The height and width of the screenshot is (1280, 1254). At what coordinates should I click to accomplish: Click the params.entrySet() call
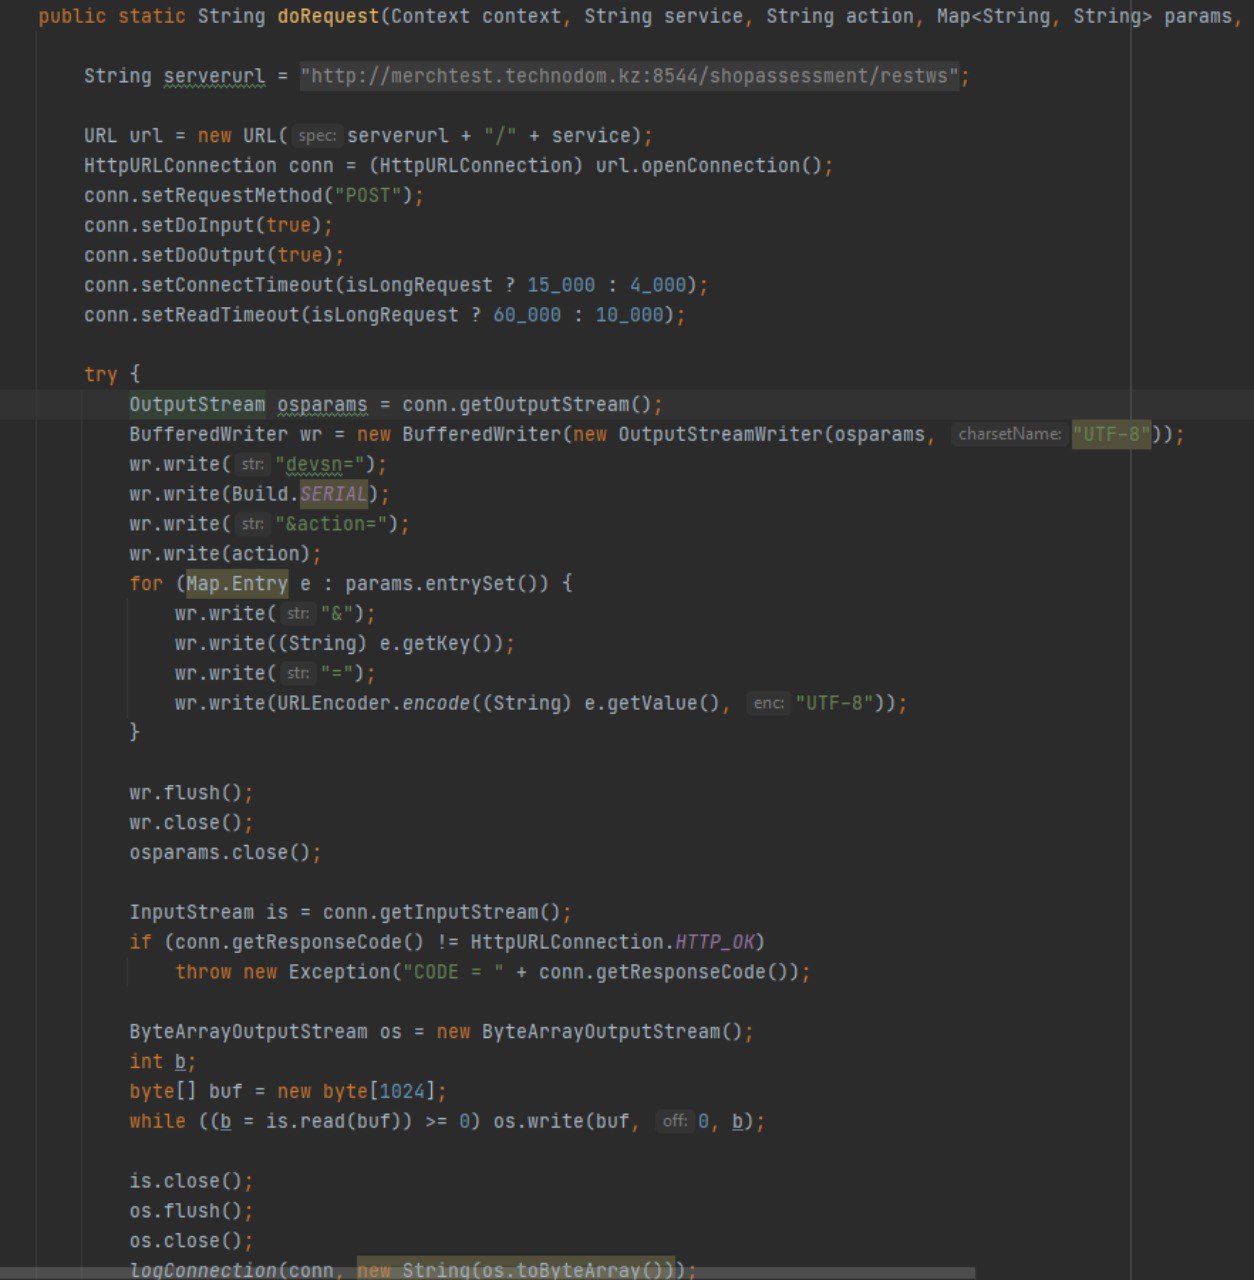pos(447,584)
